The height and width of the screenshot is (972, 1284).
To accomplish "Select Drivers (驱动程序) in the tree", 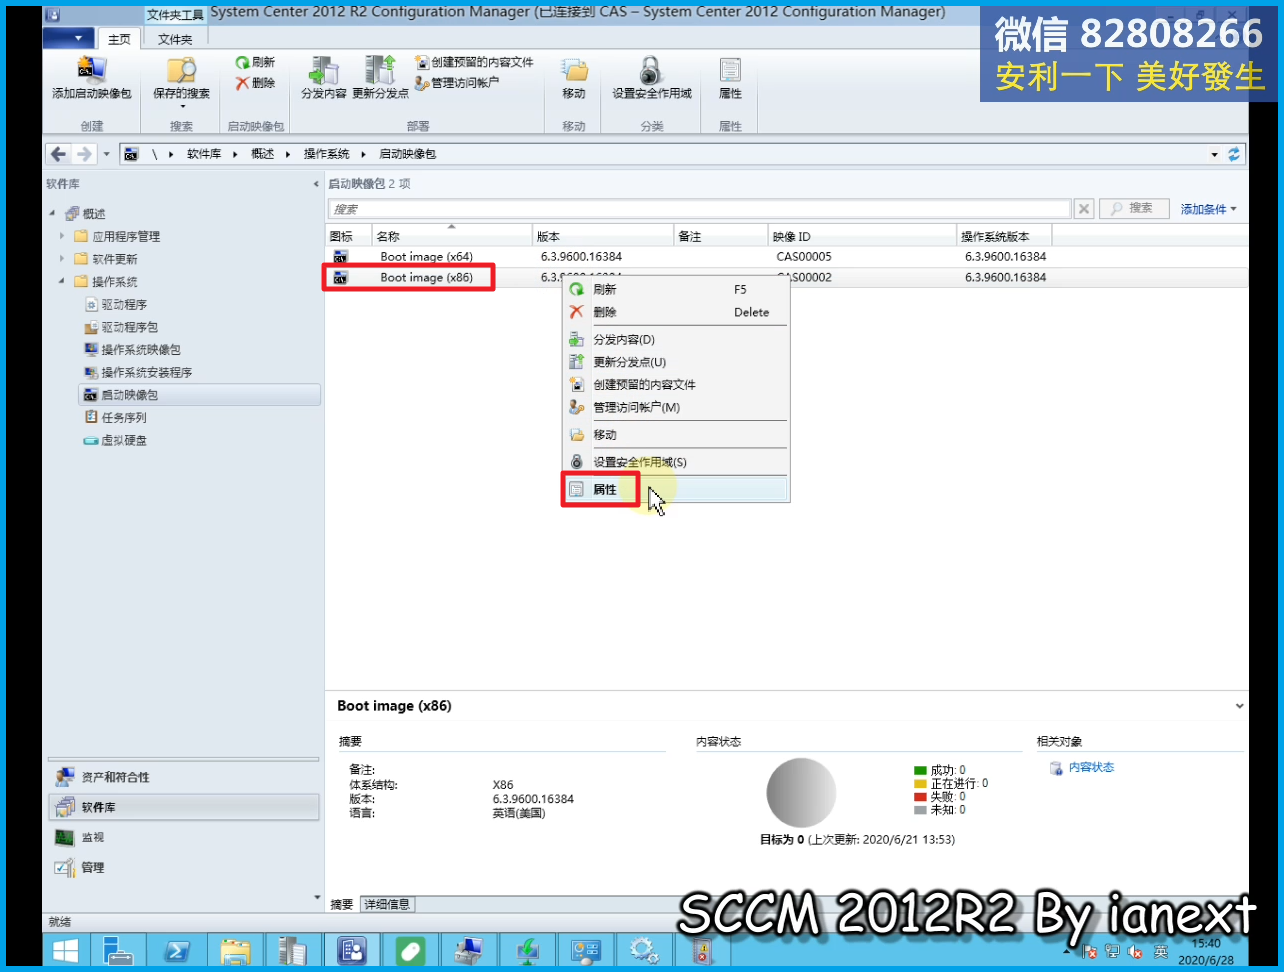I will [124, 304].
